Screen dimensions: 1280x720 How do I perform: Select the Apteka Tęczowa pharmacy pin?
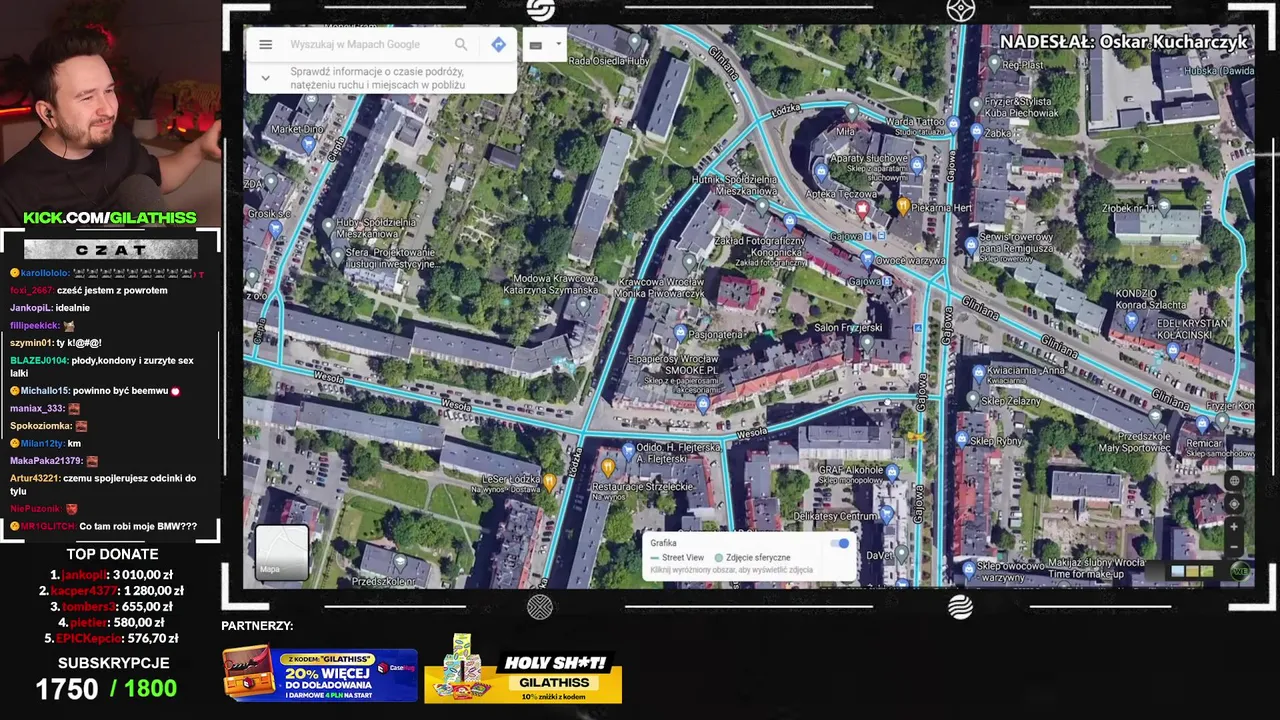click(x=862, y=210)
